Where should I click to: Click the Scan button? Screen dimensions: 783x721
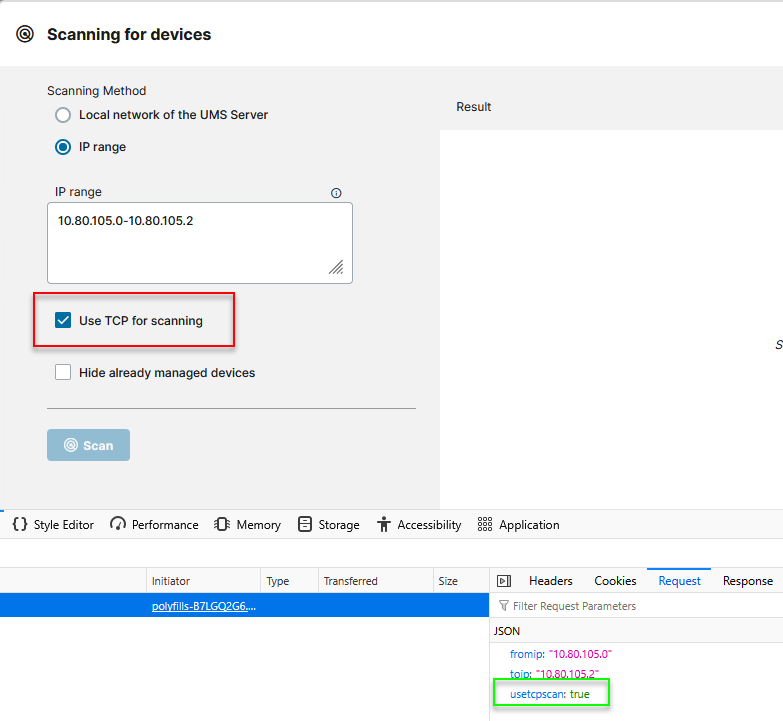point(88,445)
